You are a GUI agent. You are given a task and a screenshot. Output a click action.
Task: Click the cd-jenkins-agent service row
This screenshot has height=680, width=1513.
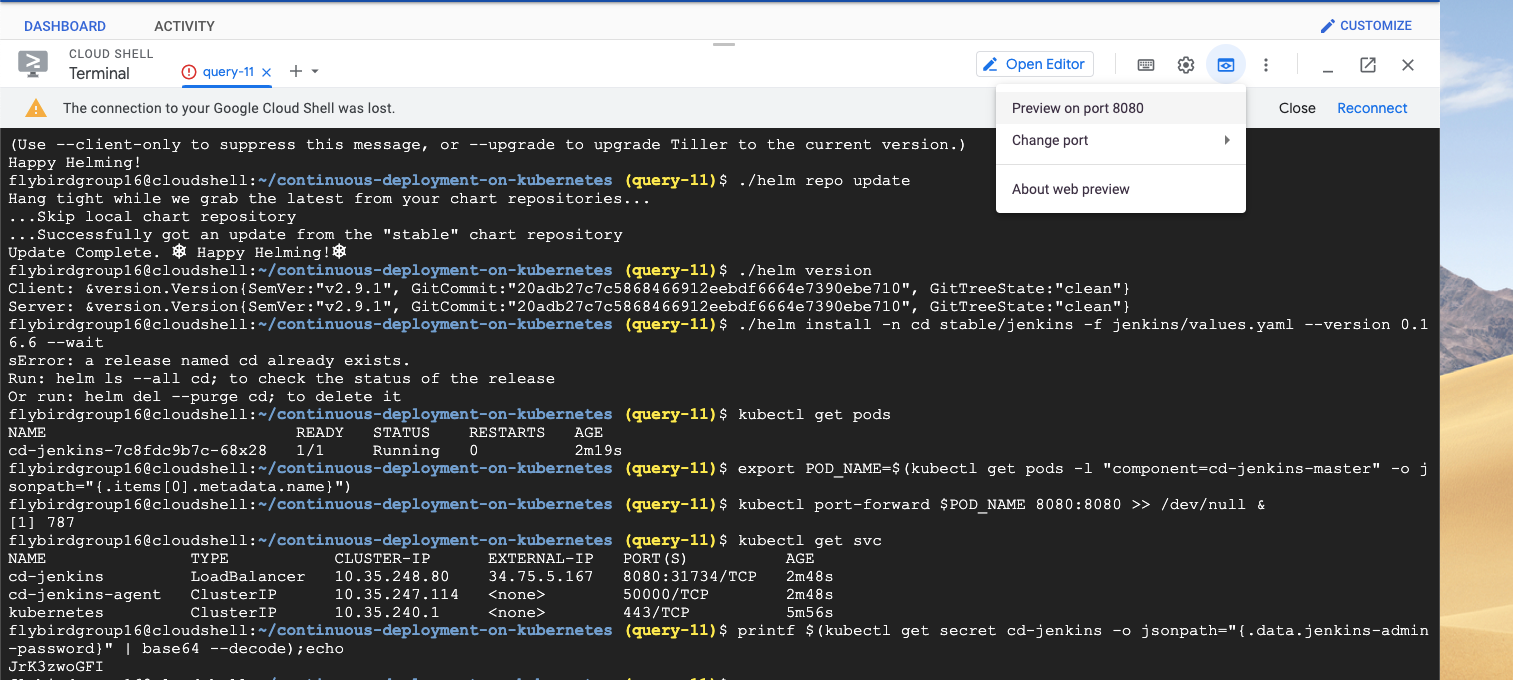(421, 594)
